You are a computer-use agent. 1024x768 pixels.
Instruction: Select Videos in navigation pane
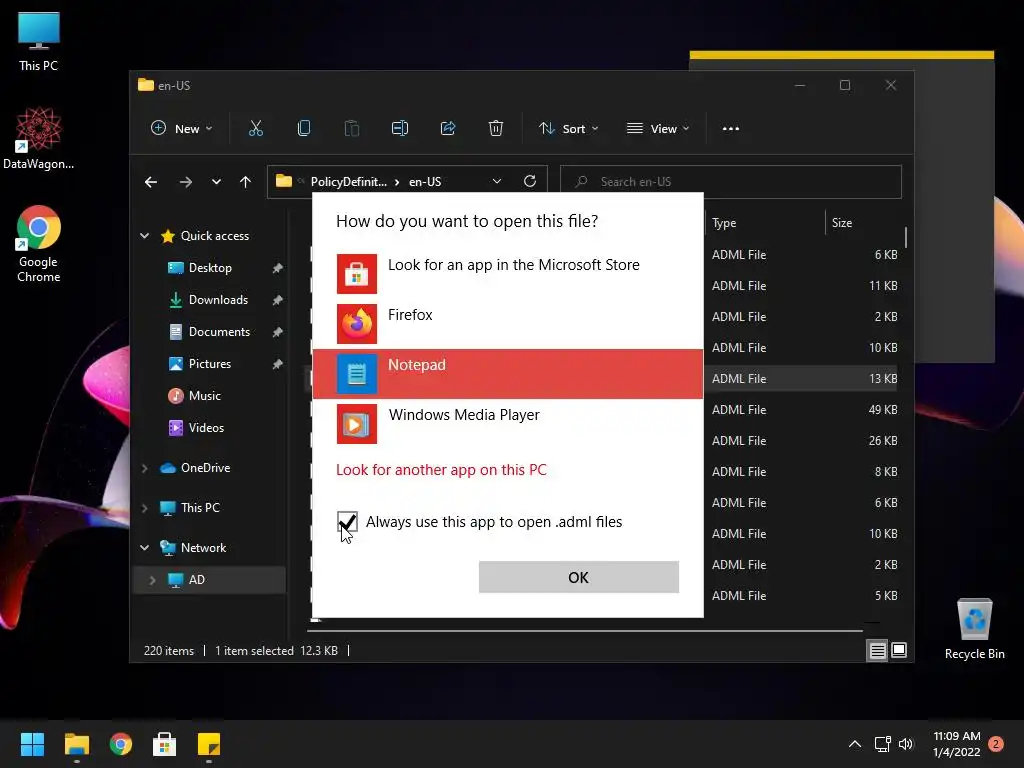coord(206,428)
